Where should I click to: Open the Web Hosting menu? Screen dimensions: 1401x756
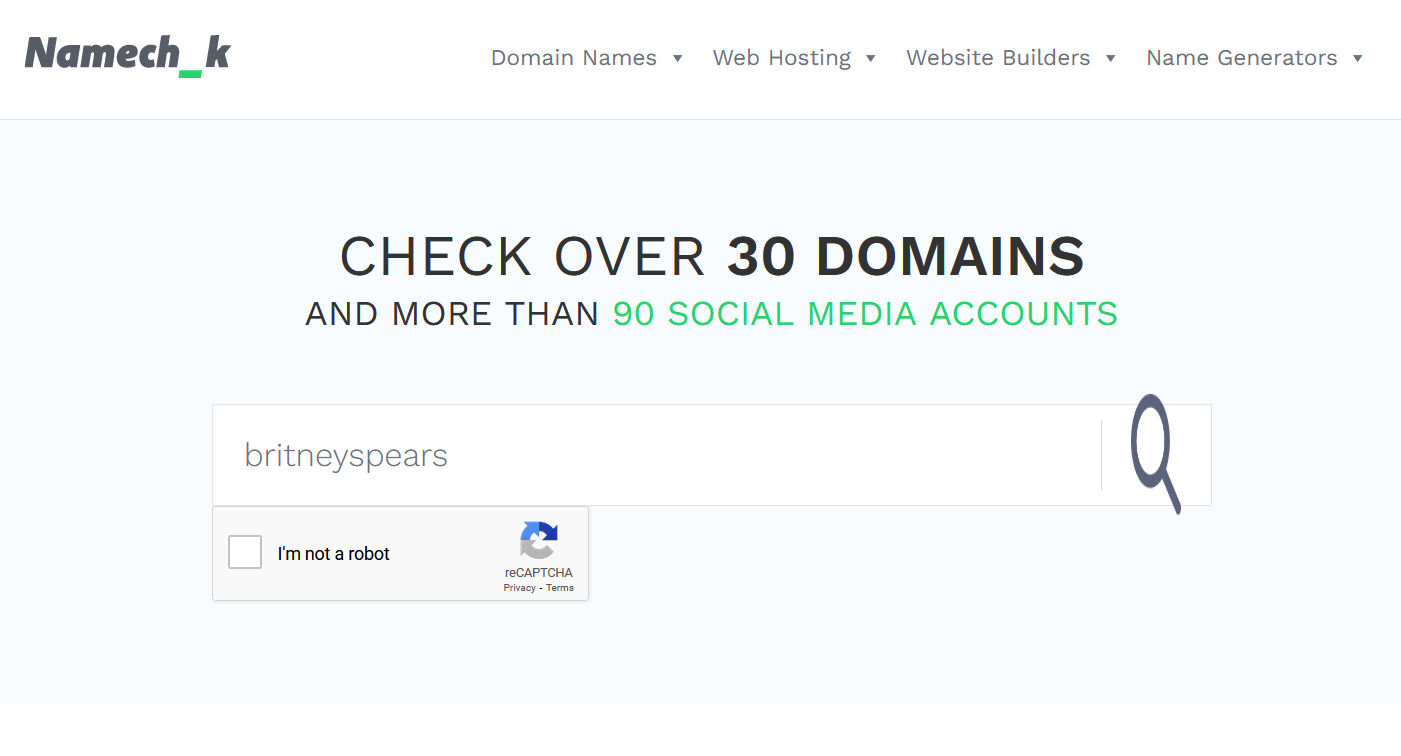pos(781,58)
